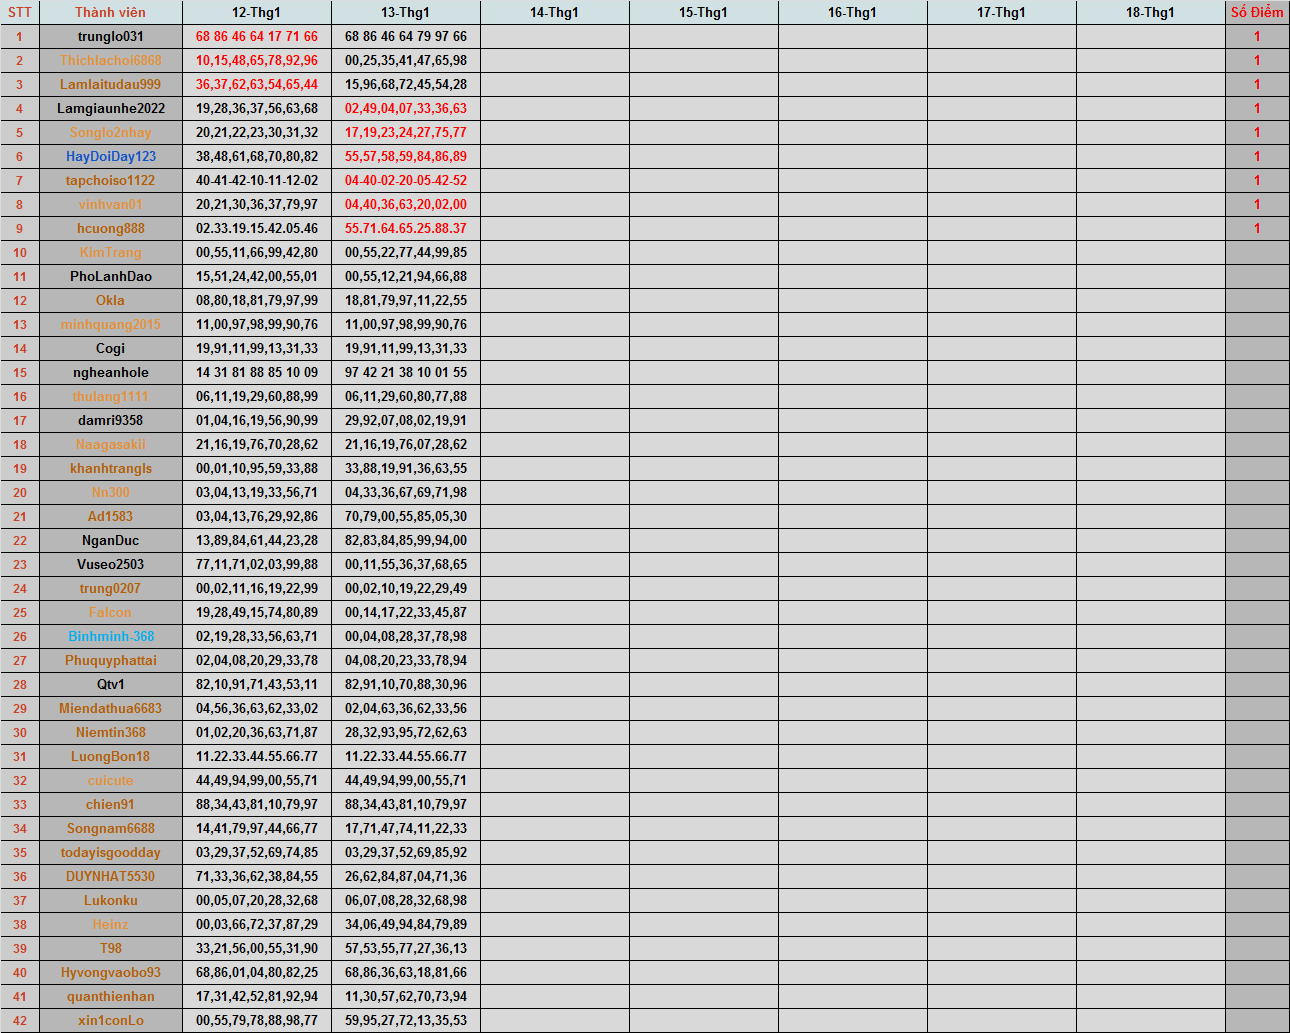The width and height of the screenshot is (1290, 1033).
Task: Click member name chien91
Action: tap(110, 804)
